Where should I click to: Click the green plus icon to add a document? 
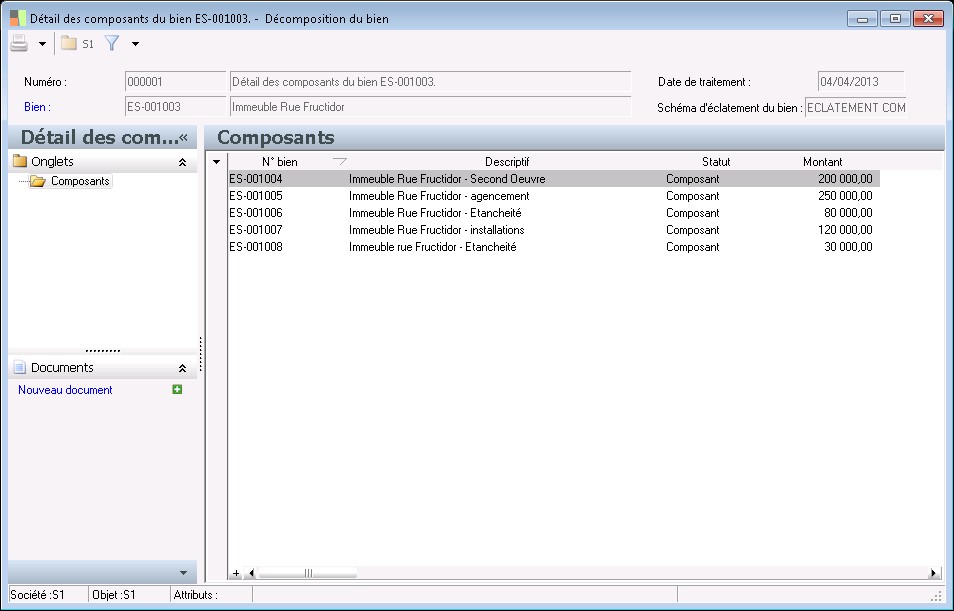click(177, 389)
